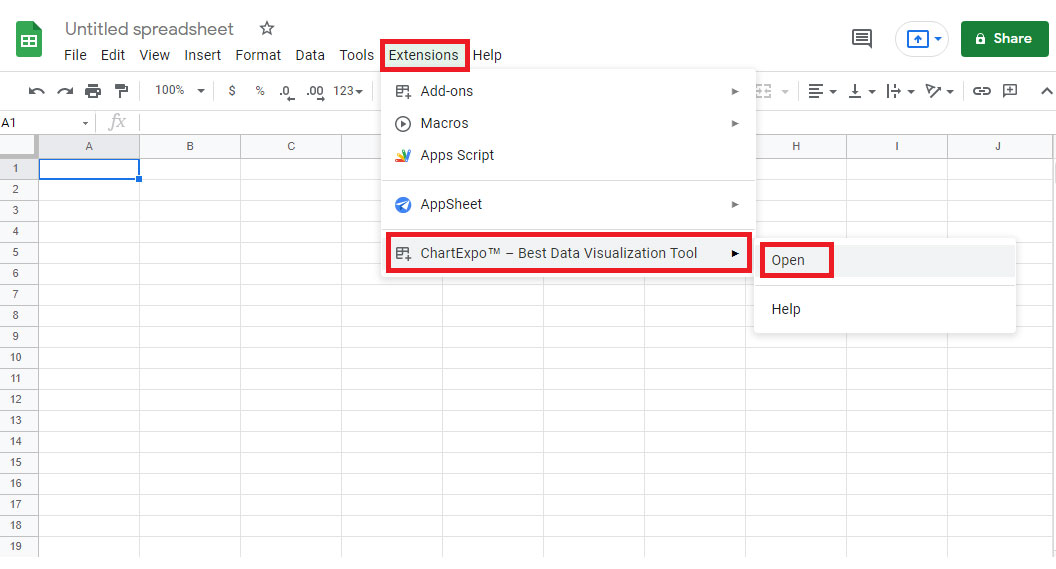The image size is (1056, 569).
Task: Open the AppSheet submenu
Action: coord(568,204)
